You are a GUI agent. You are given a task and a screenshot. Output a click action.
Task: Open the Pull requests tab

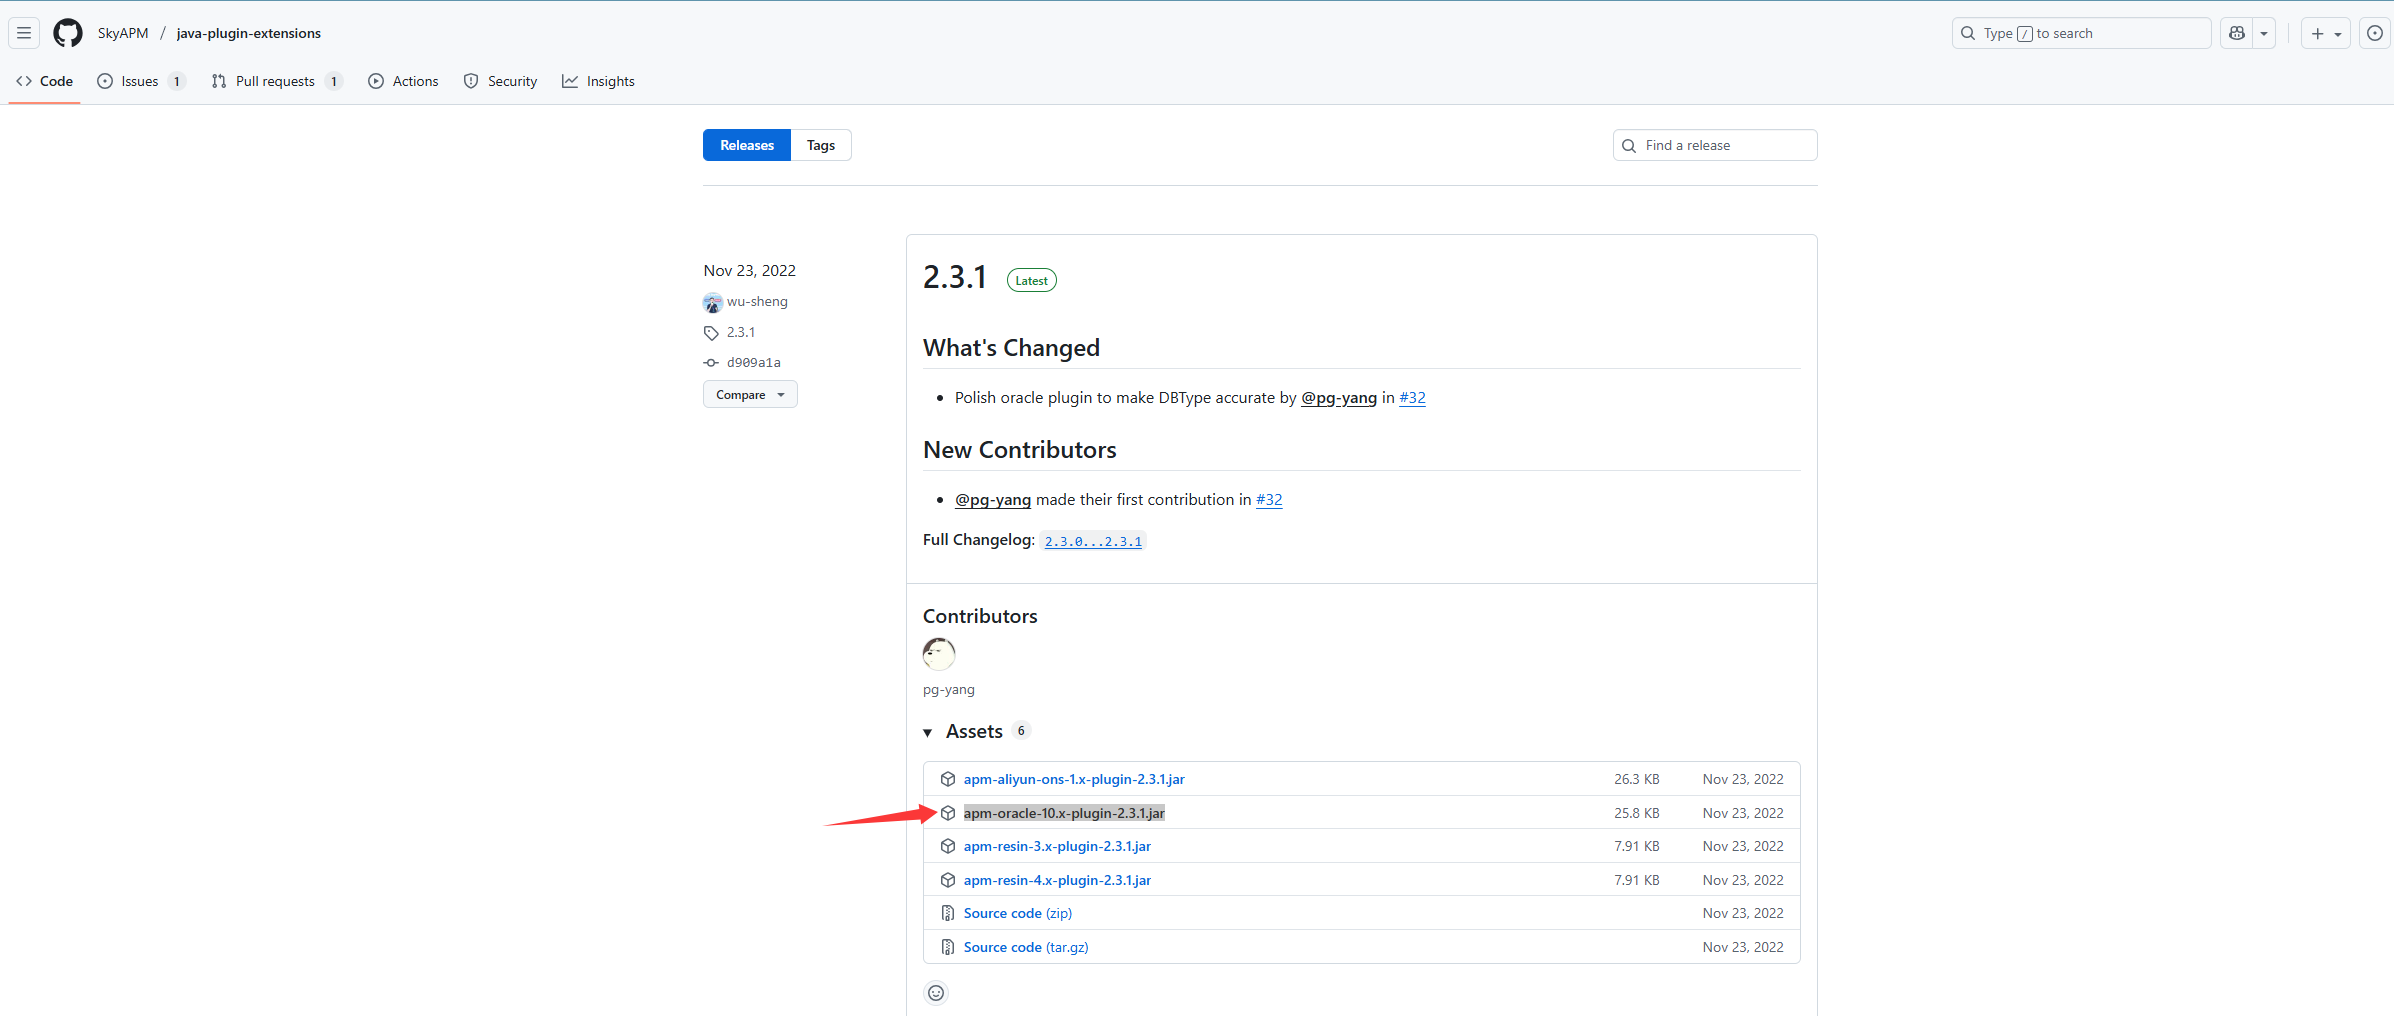click(277, 81)
